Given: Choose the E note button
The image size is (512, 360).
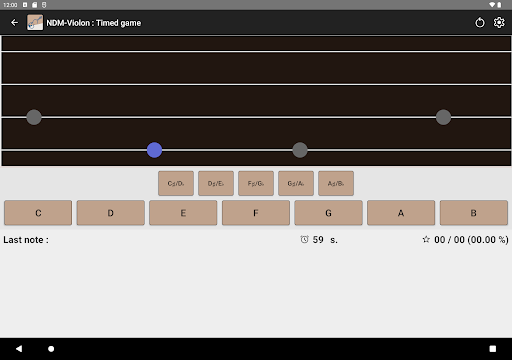Looking at the screenshot, I should click(x=183, y=213).
